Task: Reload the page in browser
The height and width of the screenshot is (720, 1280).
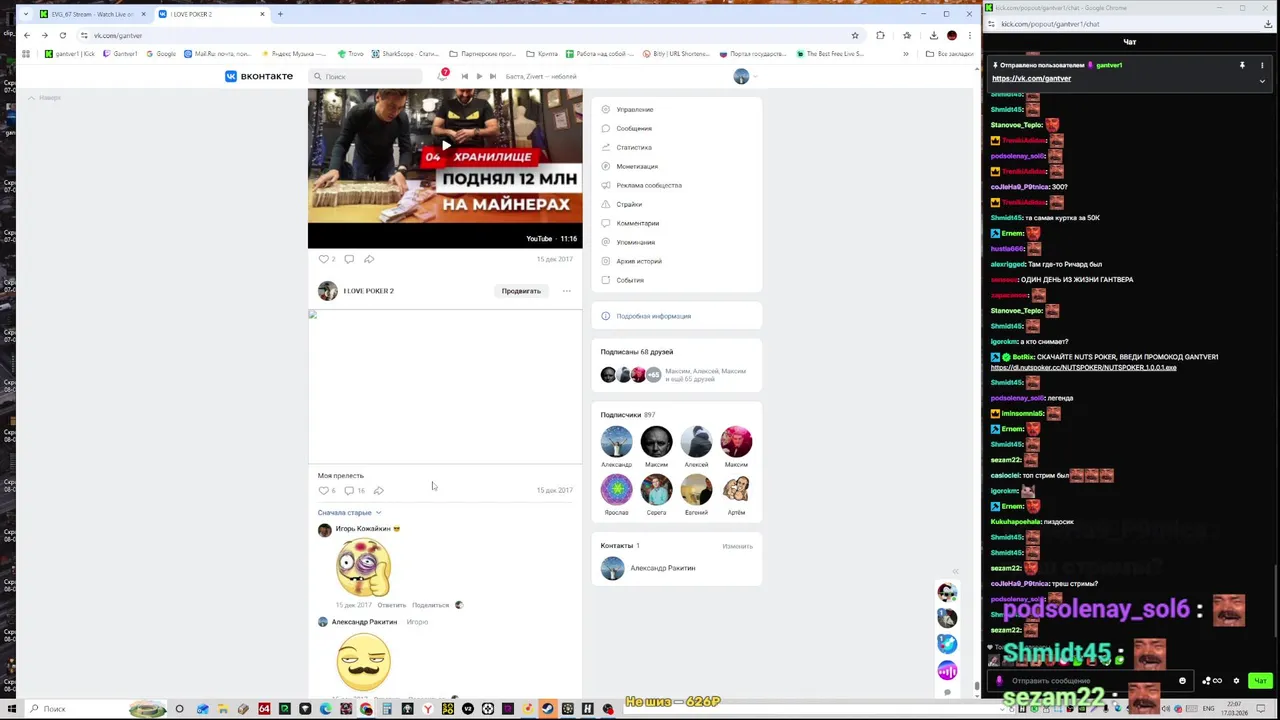Action: click(62, 35)
